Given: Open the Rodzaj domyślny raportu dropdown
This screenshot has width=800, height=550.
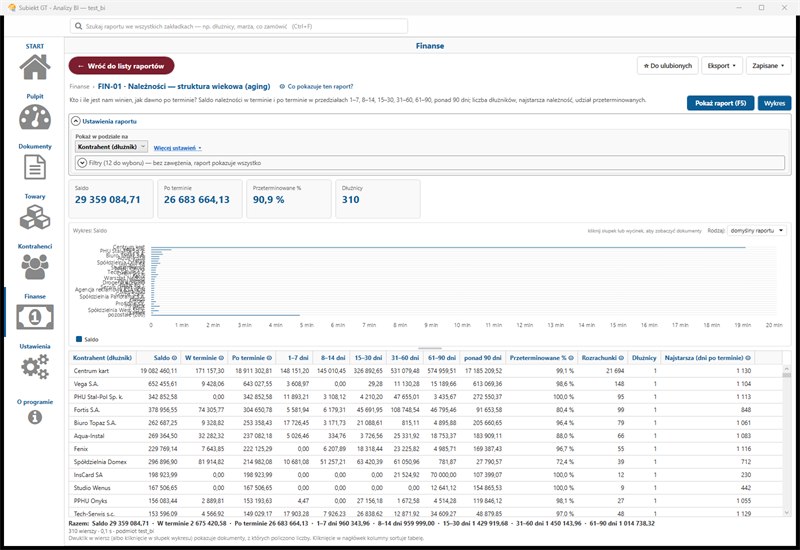Looking at the screenshot, I should 757,231.
